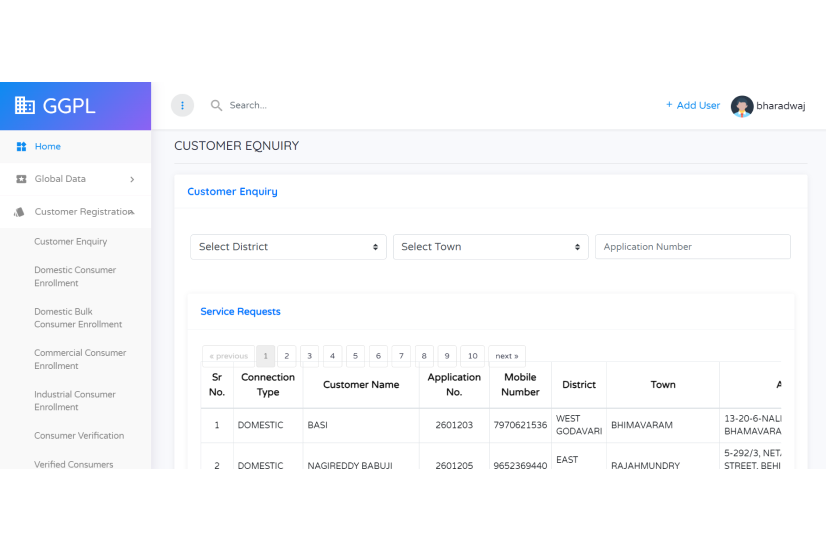
Task: Open Customer Enquiry in sidebar
Action: [71, 241]
